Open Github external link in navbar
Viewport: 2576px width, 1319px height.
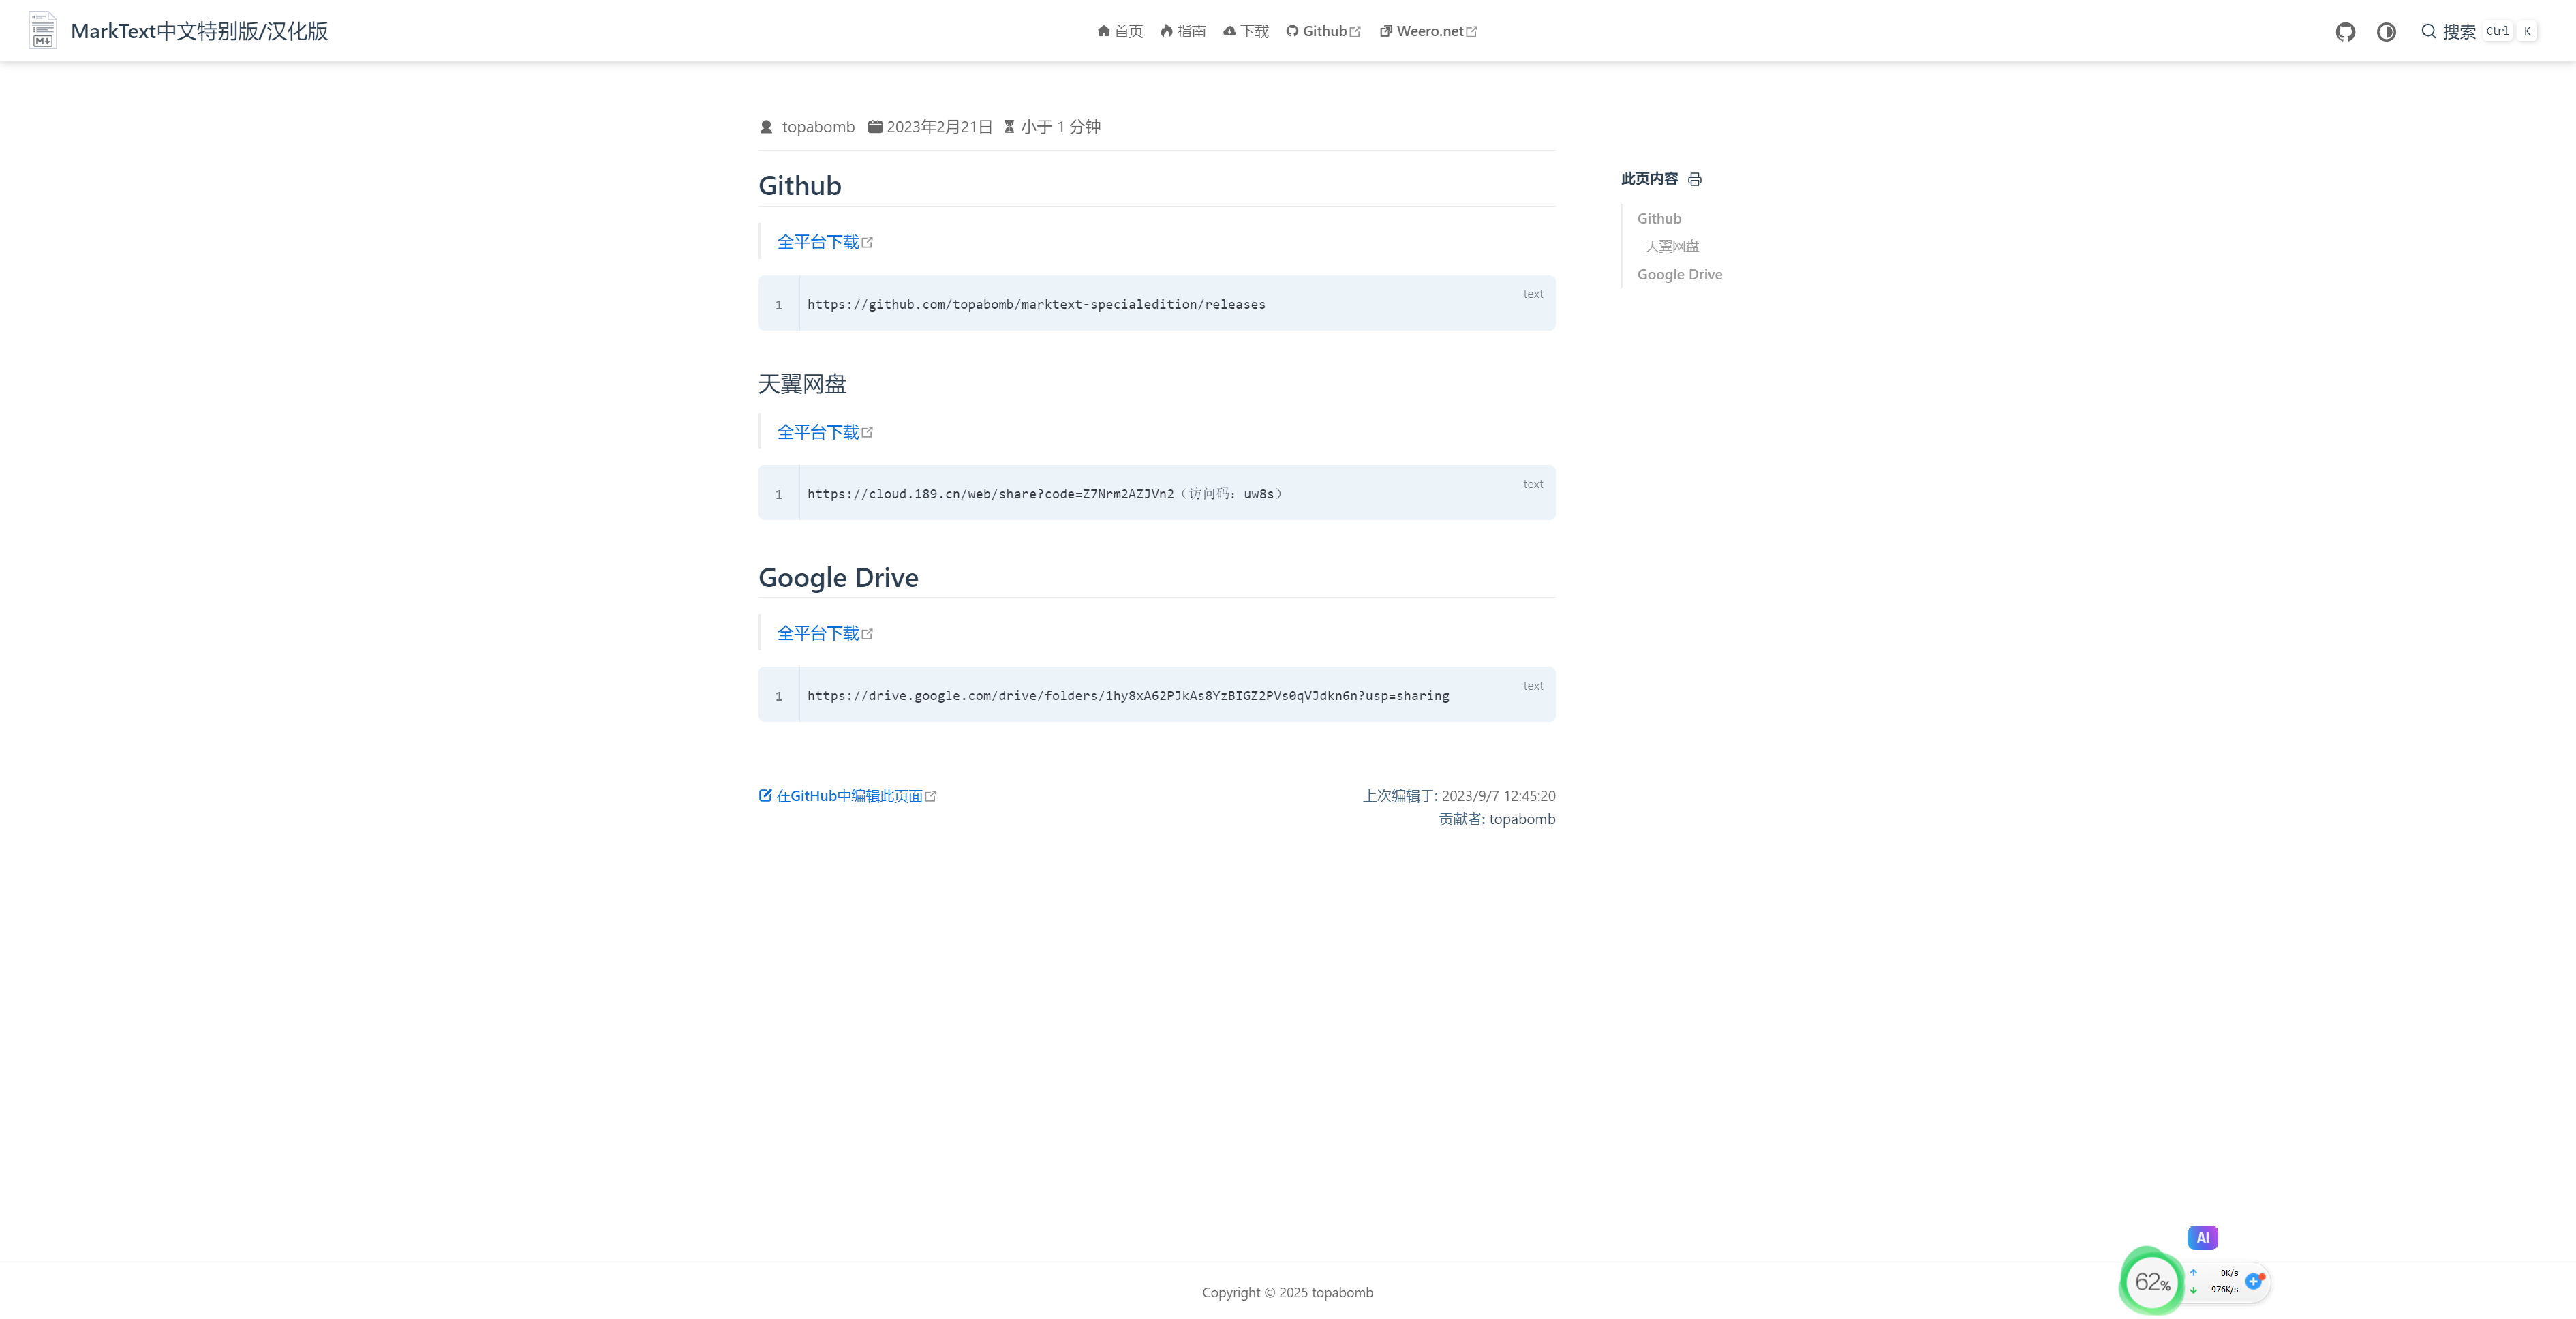(1323, 32)
